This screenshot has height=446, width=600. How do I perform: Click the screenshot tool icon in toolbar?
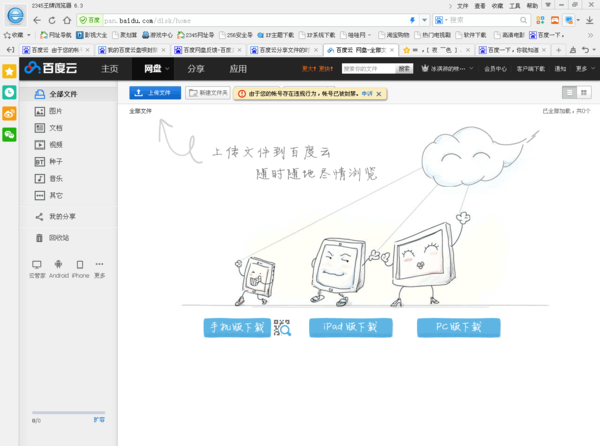[569, 20]
